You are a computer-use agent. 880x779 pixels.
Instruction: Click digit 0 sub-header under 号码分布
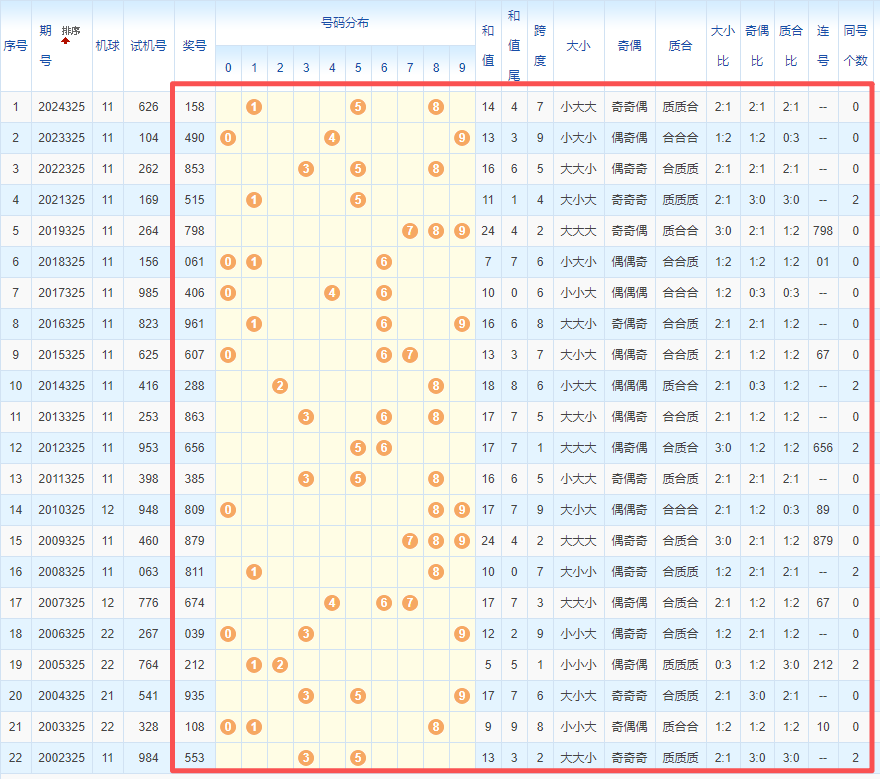pyautogui.click(x=228, y=68)
